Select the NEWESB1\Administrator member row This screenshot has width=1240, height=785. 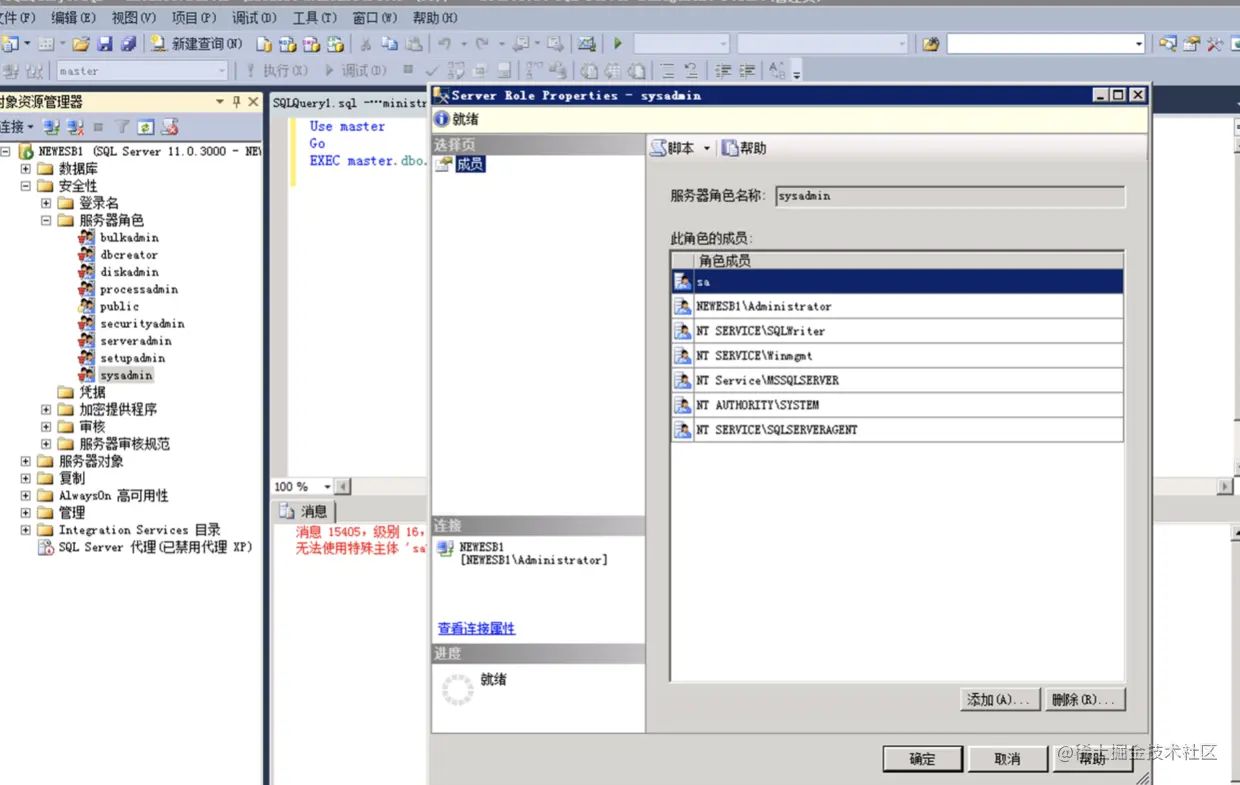tap(897, 306)
